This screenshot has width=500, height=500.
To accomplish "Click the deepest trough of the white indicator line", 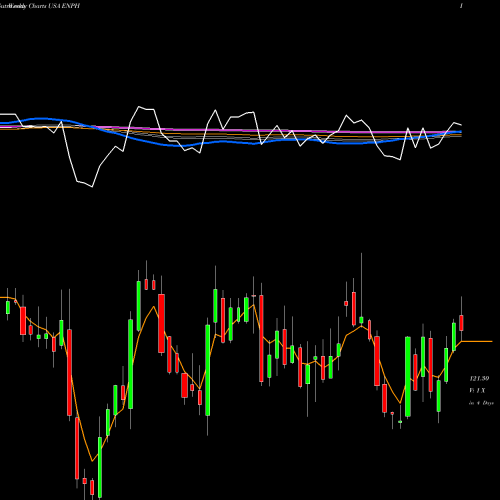I will coord(92,187).
